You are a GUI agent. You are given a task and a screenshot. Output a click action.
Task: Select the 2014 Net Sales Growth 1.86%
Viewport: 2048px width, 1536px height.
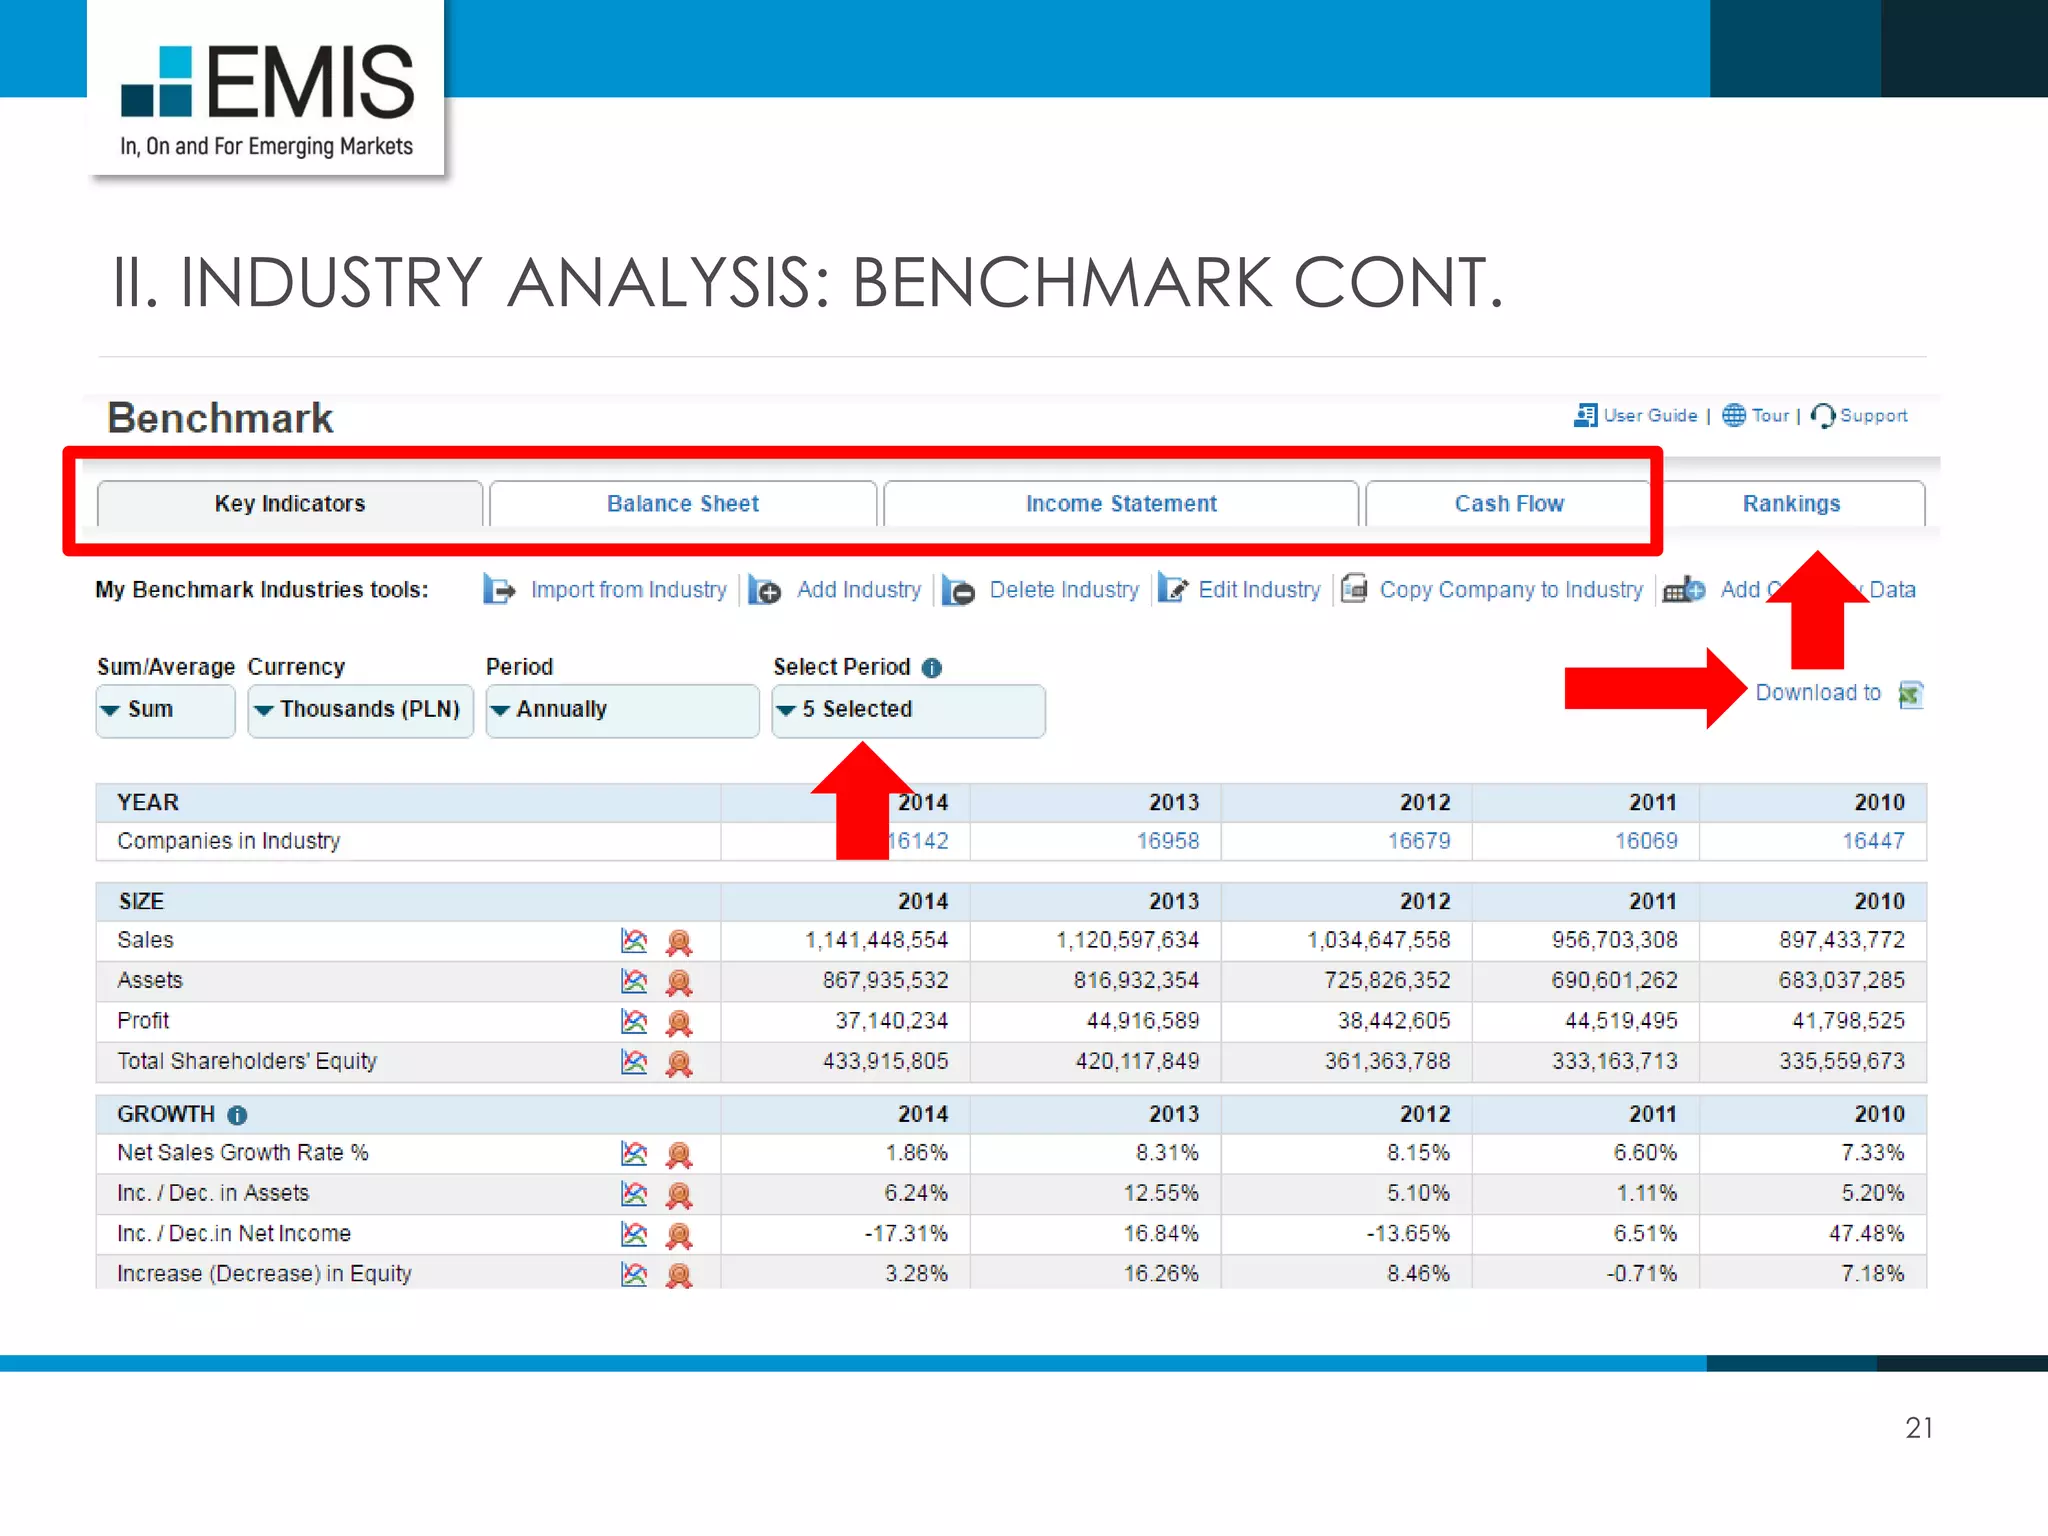[916, 1153]
